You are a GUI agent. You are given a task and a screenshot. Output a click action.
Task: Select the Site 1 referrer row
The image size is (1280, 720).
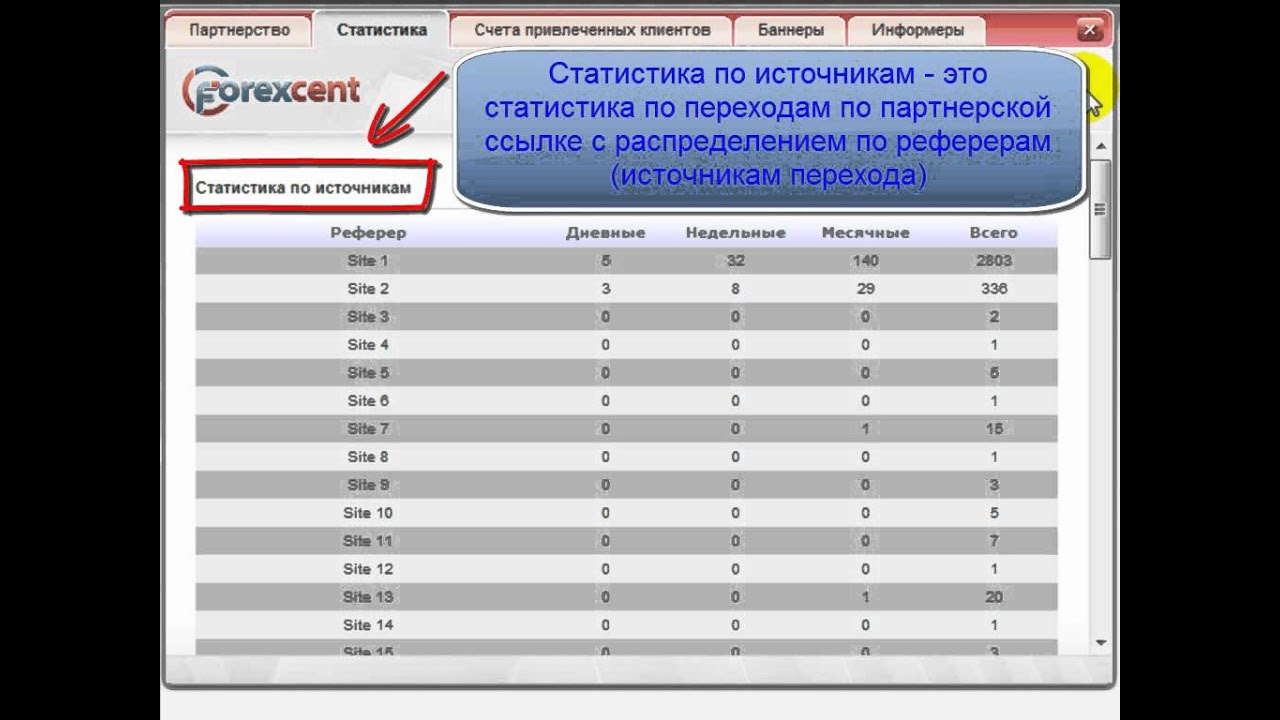coord(368,261)
